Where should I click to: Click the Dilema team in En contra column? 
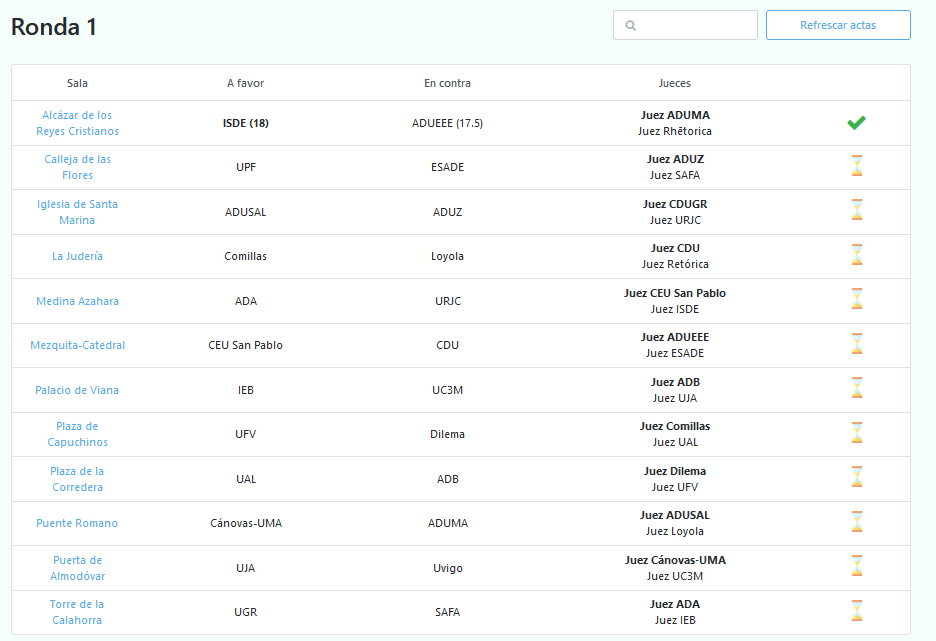click(447, 434)
